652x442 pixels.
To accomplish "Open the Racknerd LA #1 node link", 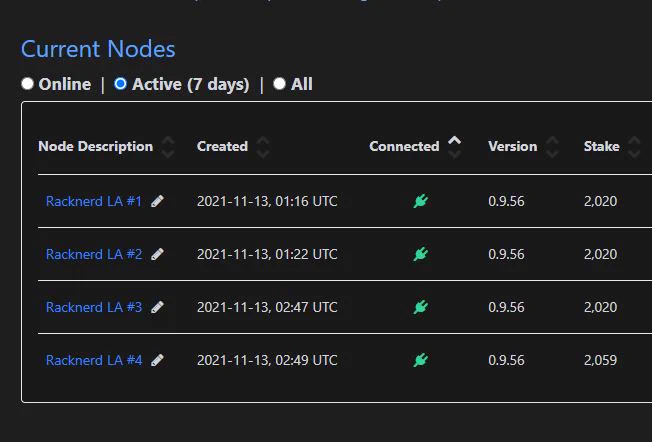I will [x=94, y=201].
